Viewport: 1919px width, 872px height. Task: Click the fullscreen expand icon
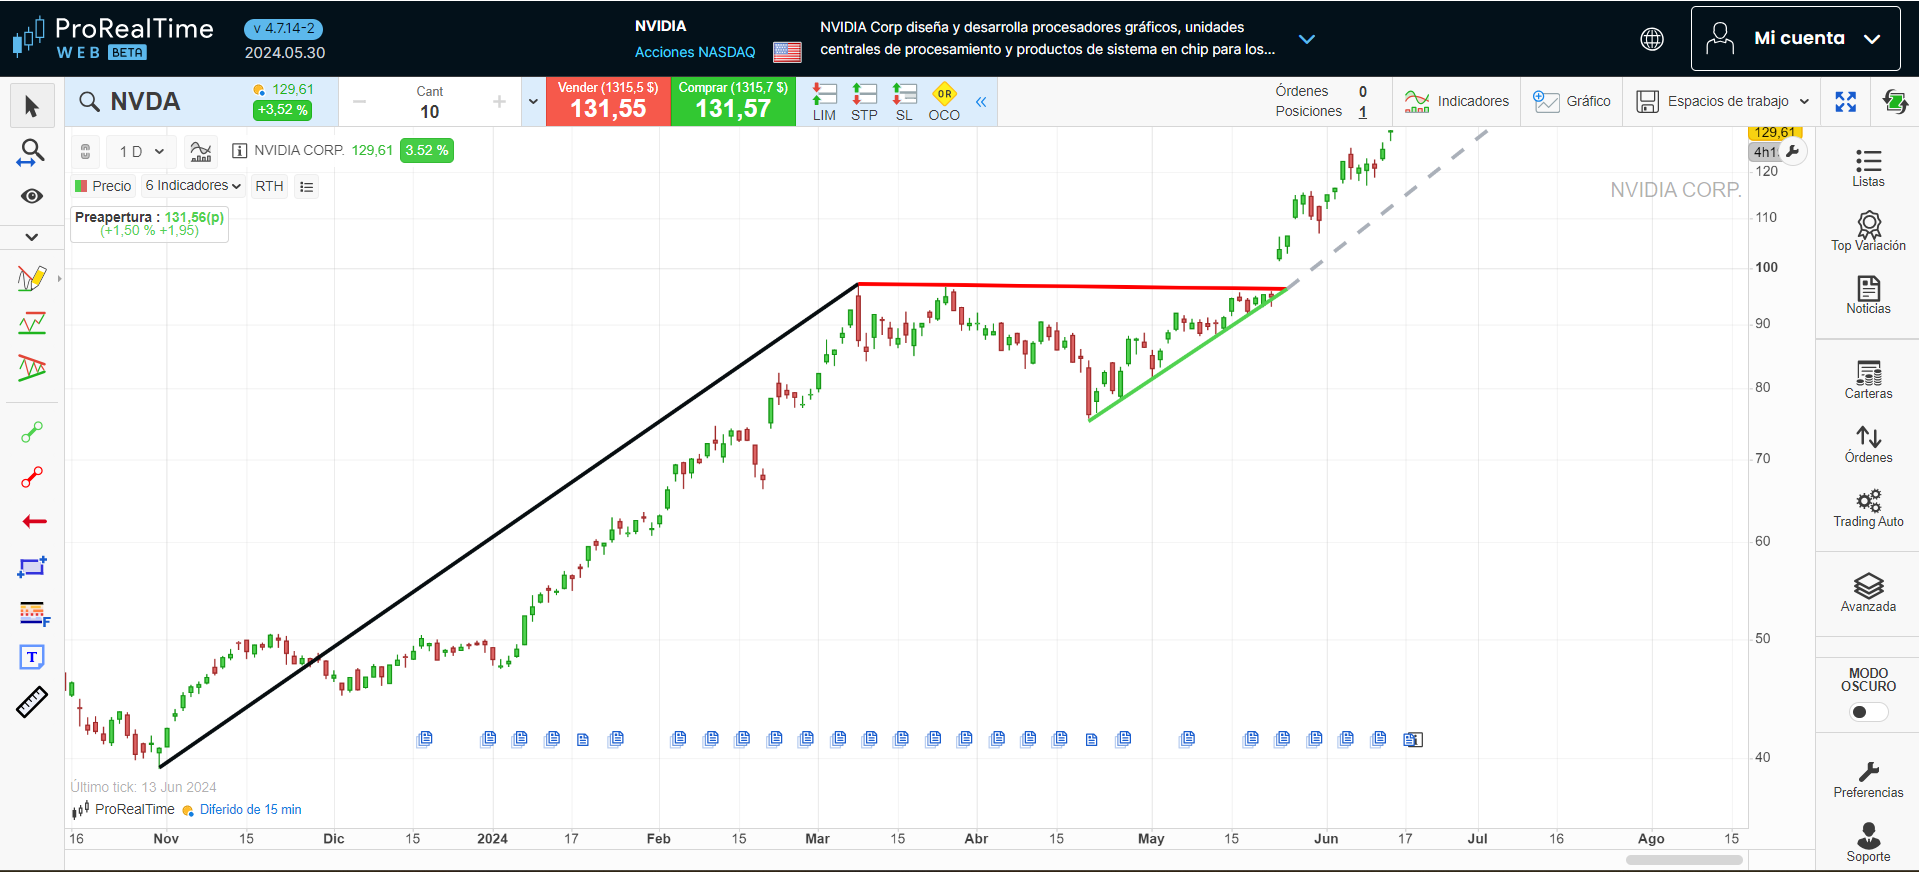click(x=1845, y=102)
